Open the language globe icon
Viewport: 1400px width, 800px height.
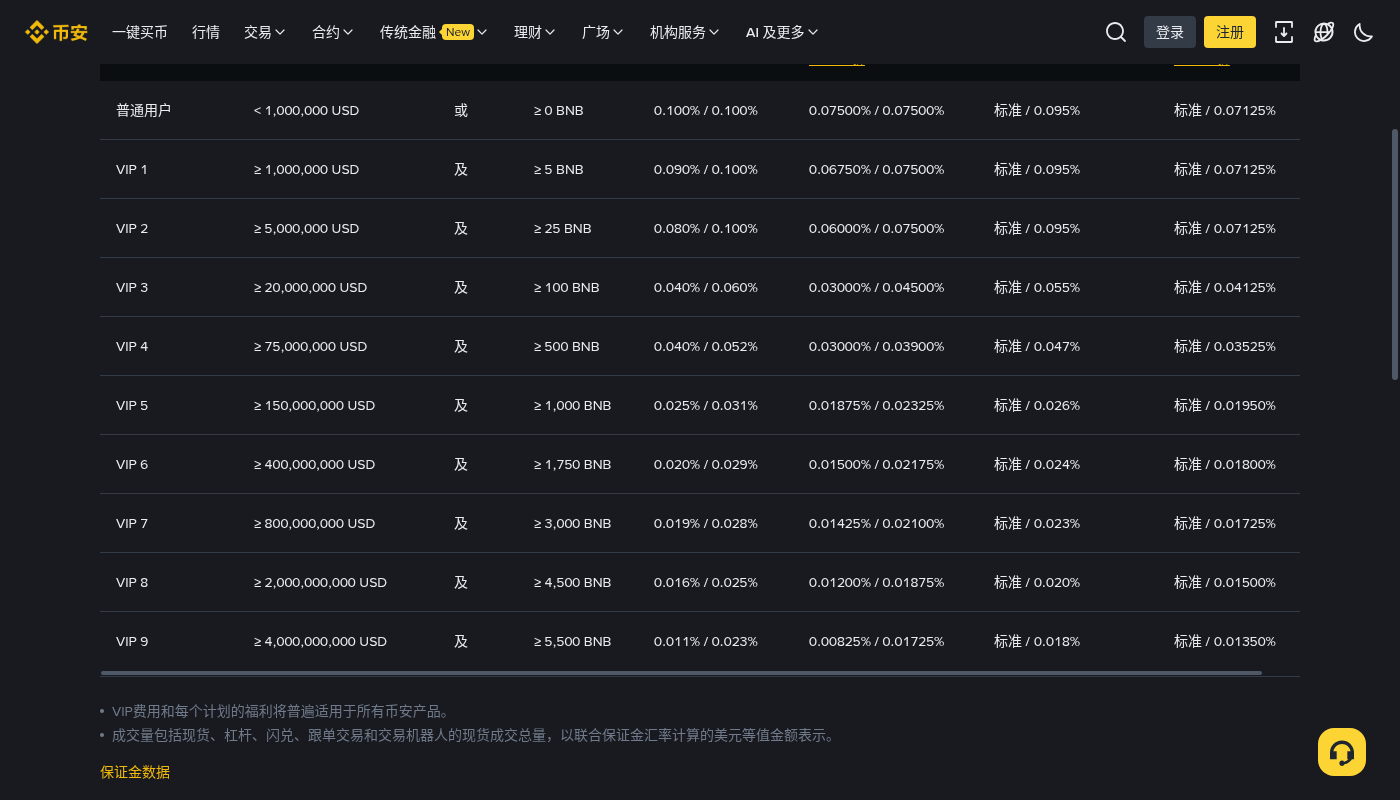tap(1324, 32)
